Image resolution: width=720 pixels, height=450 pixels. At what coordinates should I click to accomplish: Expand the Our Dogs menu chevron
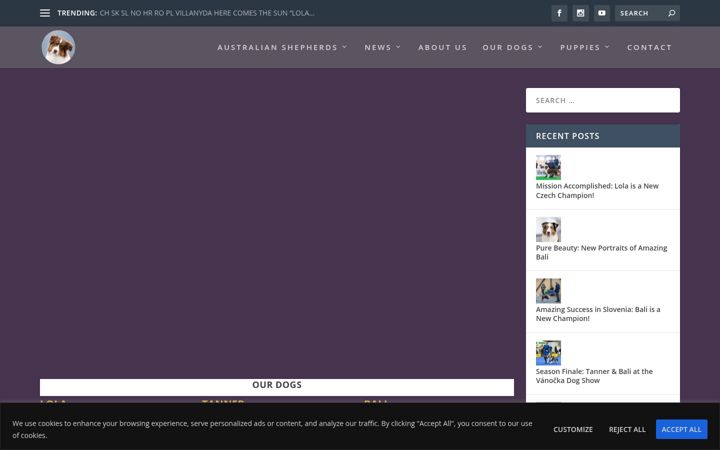(x=540, y=47)
